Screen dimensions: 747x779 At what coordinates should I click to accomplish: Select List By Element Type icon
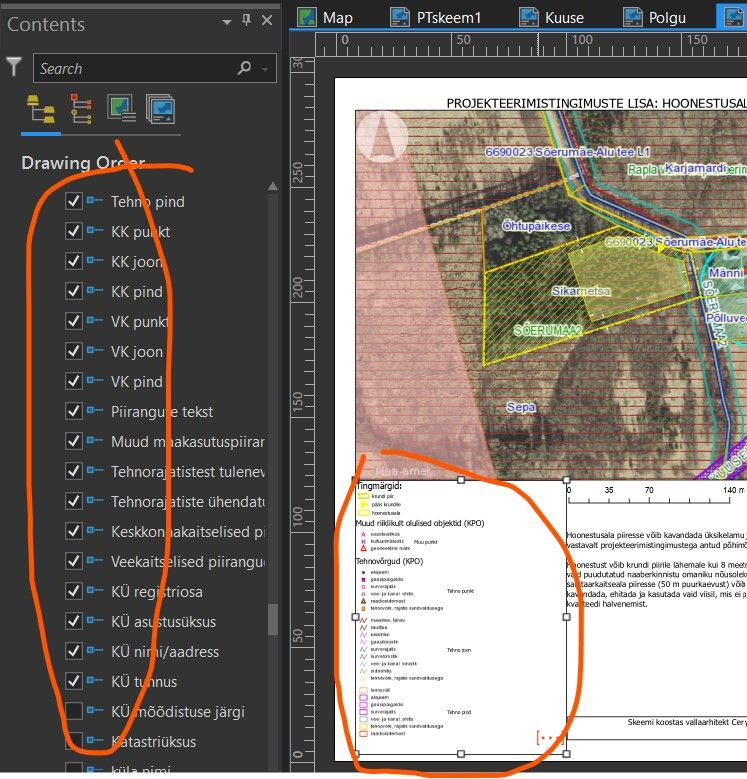click(x=81, y=109)
